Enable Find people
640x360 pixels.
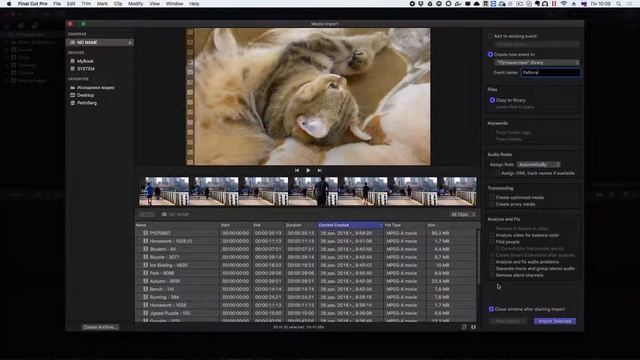(492, 242)
